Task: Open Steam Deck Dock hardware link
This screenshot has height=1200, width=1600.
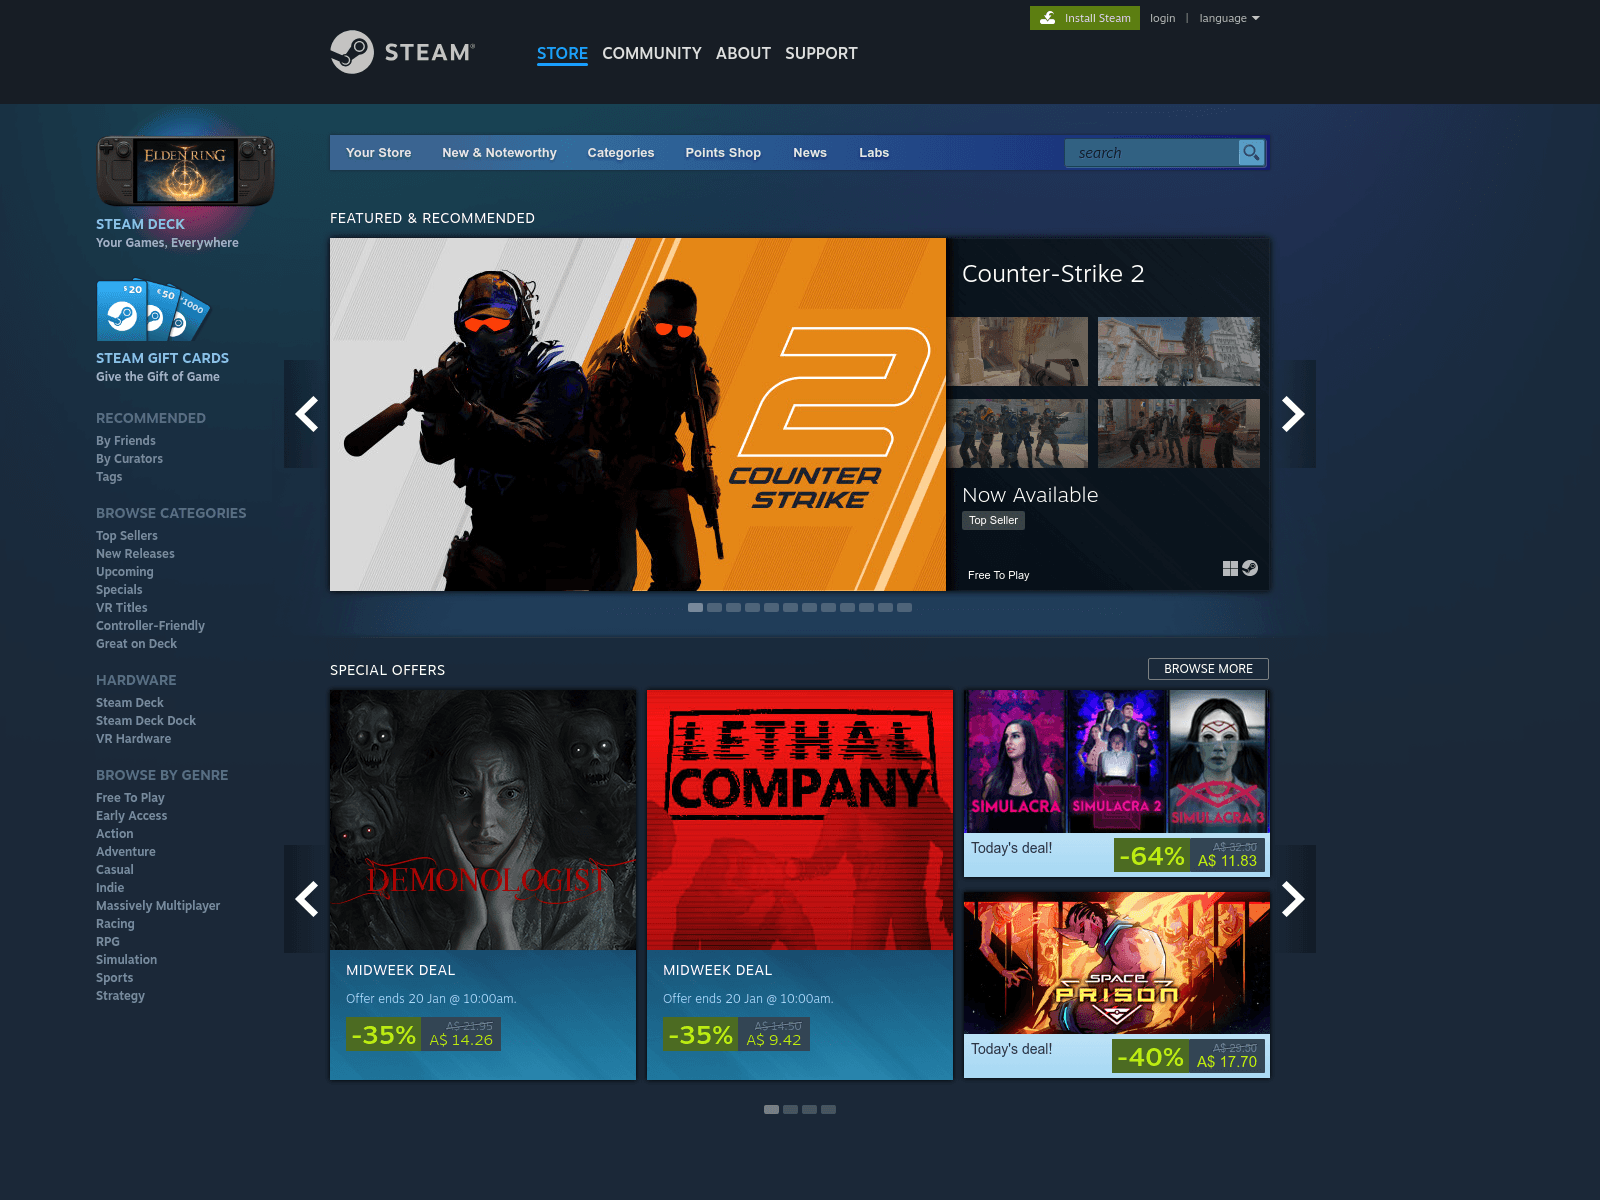Action: [x=146, y=721]
